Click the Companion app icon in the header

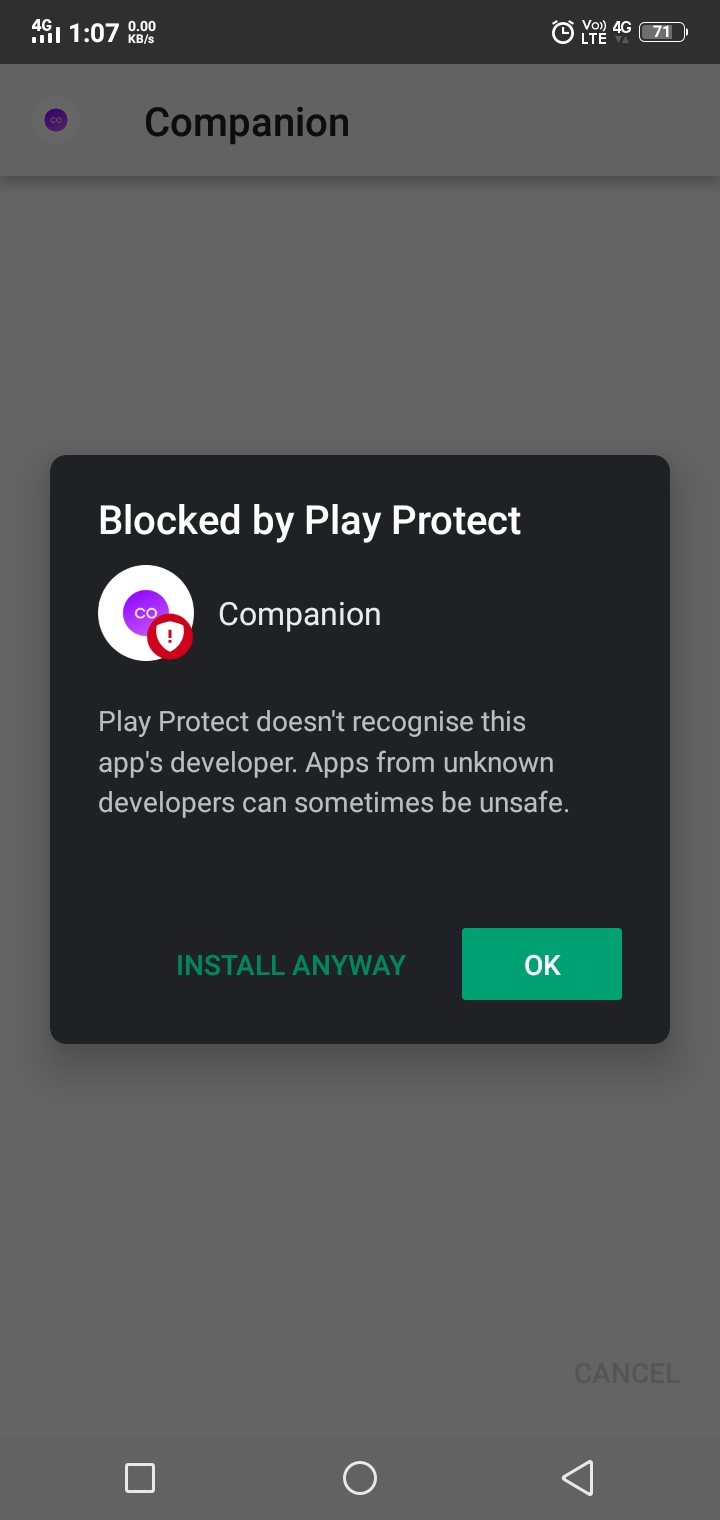(55, 119)
